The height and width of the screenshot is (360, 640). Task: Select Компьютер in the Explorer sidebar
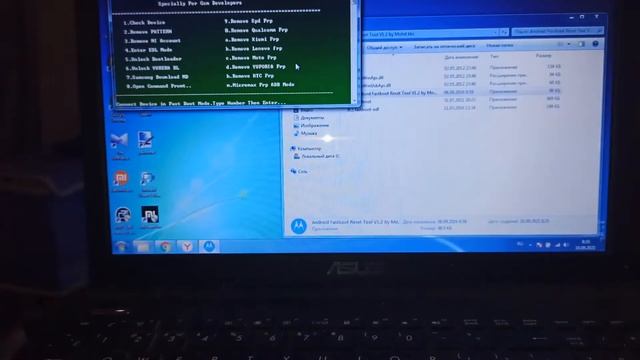click(x=309, y=149)
